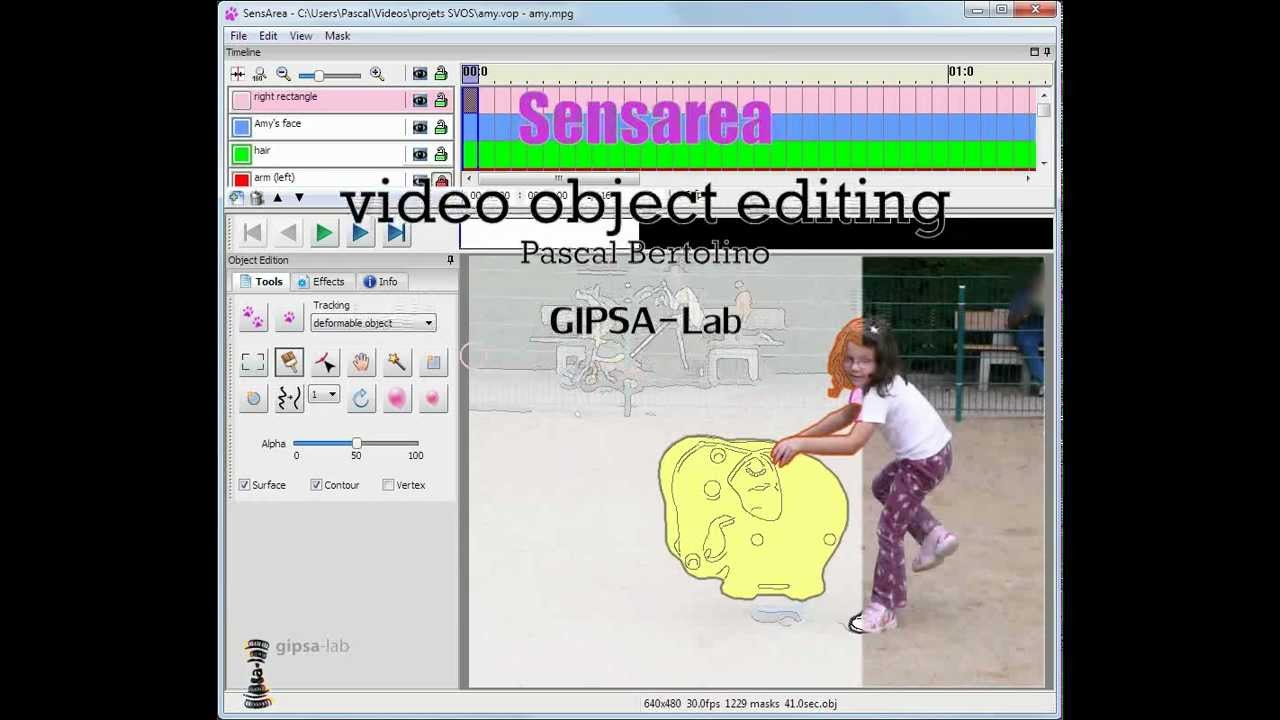The image size is (1280, 720).
Task: Select the contour smoothing squiggle tool
Action: tap(289, 398)
